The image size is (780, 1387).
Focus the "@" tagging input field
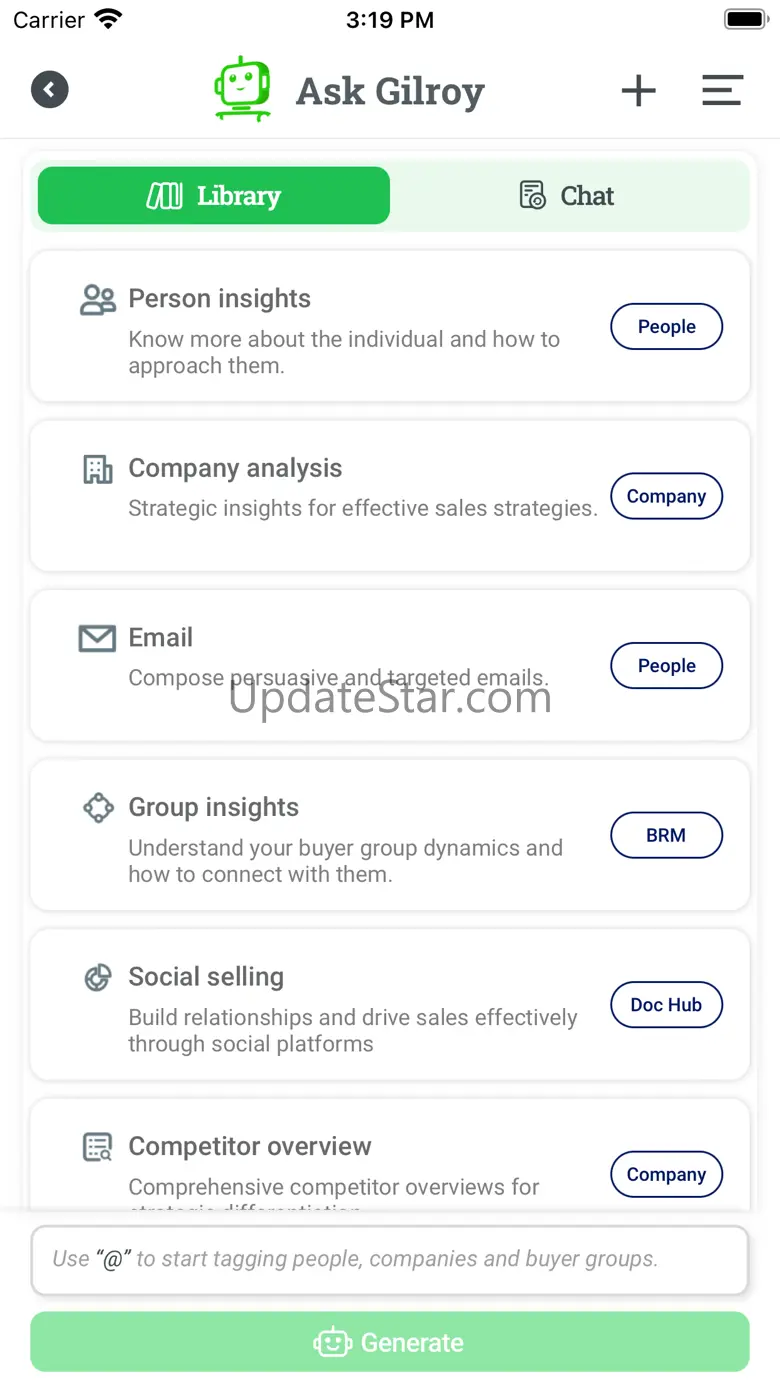pos(389,1259)
